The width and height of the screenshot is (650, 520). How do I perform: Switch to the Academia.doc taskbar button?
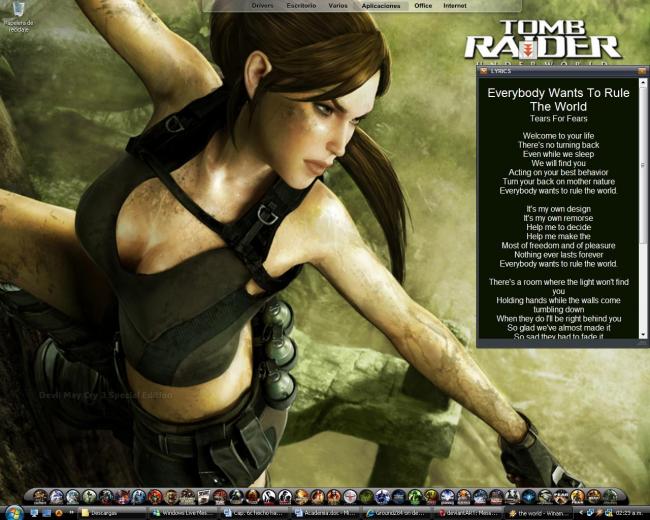[325, 513]
